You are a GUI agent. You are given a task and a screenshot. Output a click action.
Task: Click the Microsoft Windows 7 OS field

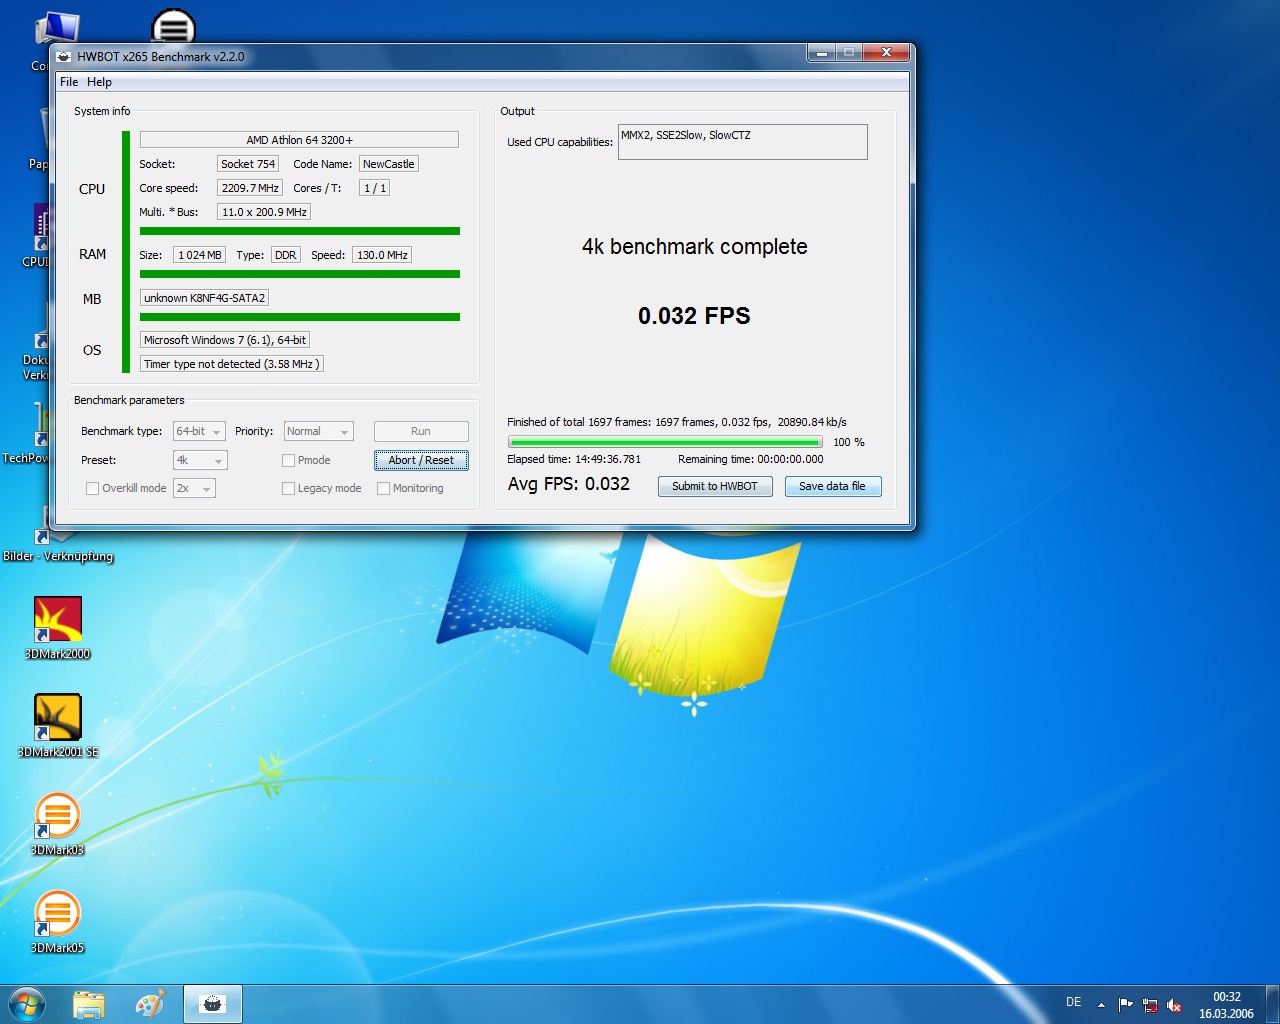point(225,340)
